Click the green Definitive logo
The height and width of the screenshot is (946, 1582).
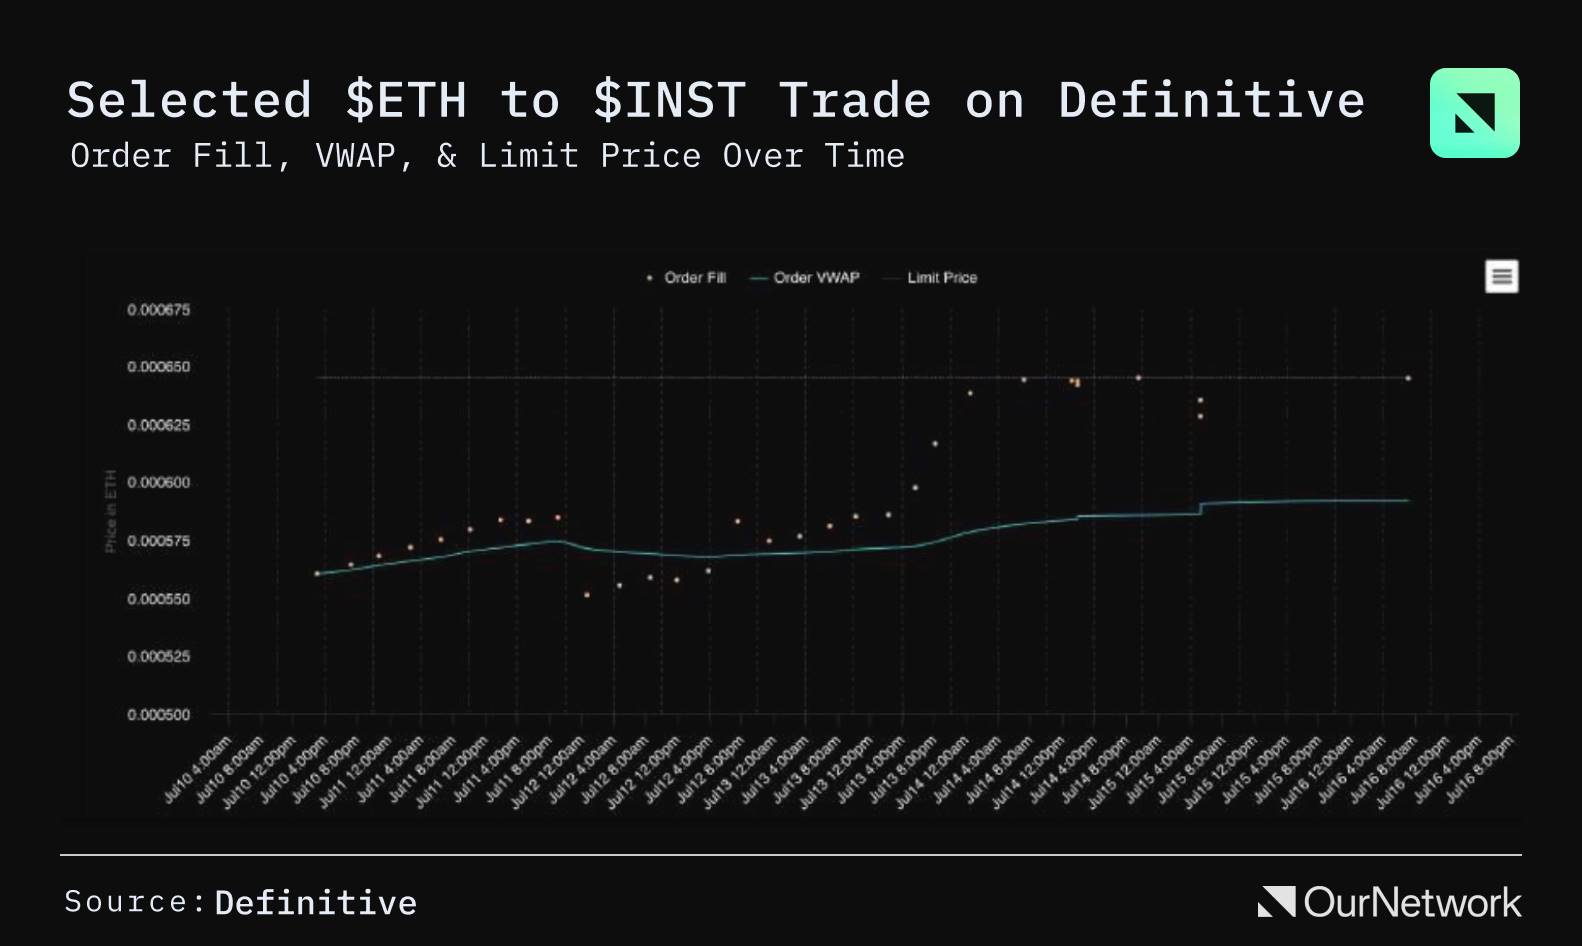click(x=1474, y=113)
